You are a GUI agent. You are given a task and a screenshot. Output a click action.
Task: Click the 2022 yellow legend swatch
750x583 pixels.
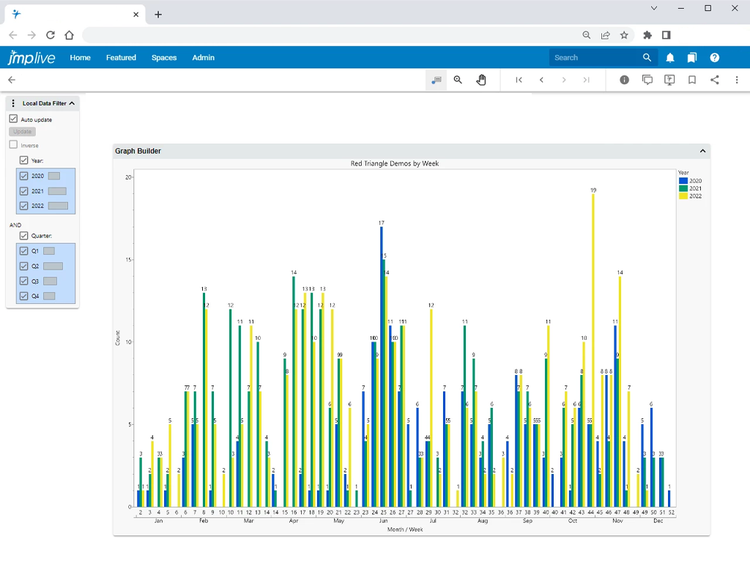point(682,196)
